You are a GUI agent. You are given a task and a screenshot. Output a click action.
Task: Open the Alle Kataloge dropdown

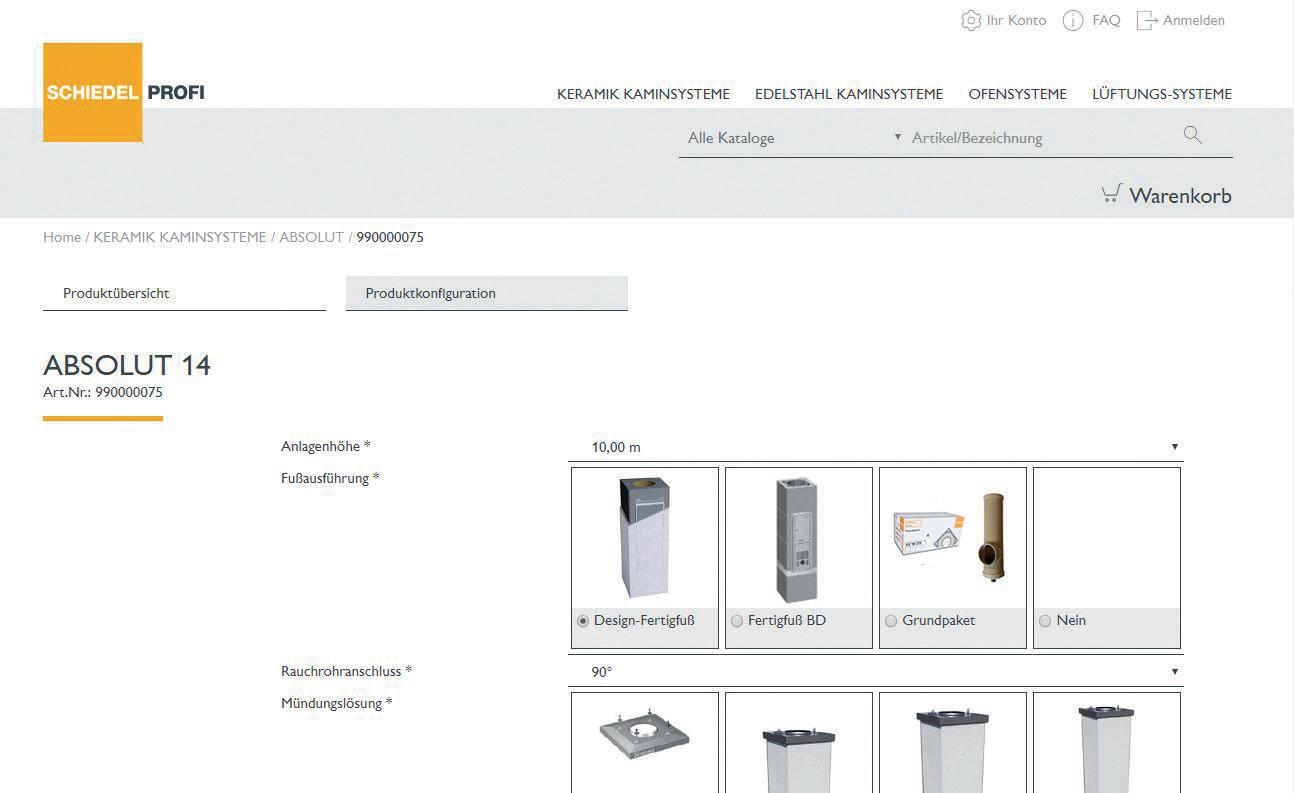pos(794,138)
